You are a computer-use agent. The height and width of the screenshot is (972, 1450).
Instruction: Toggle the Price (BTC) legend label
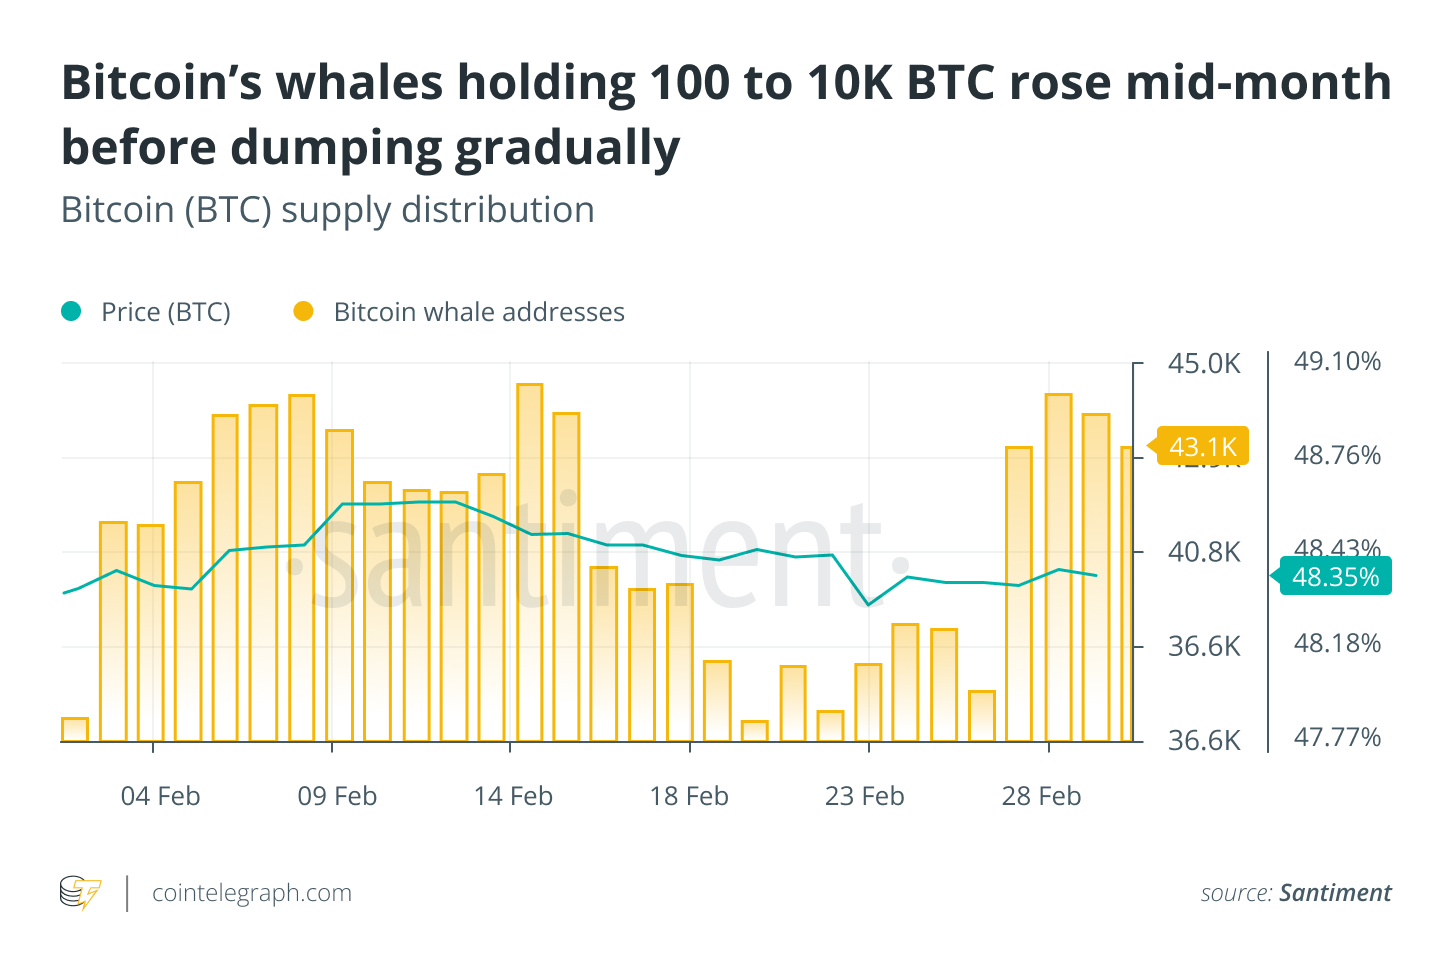point(166,312)
